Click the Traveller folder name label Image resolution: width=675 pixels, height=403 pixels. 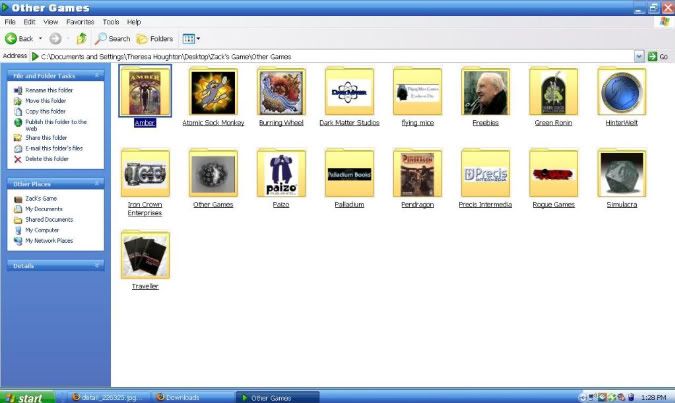coord(145,286)
